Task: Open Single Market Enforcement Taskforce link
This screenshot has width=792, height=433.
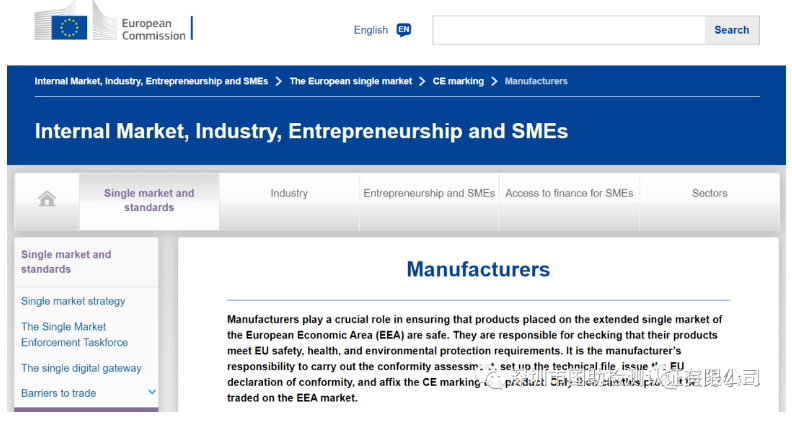Action: [74, 334]
